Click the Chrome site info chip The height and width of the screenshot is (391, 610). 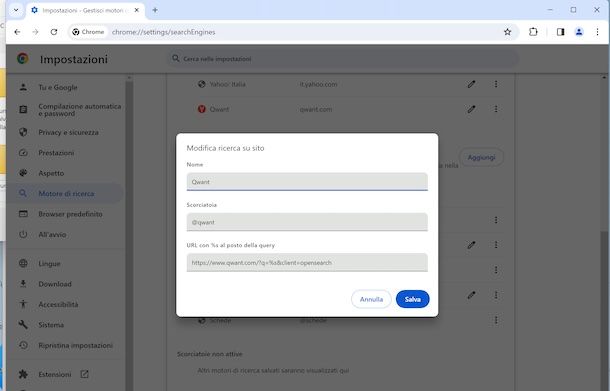click(88, 32)
